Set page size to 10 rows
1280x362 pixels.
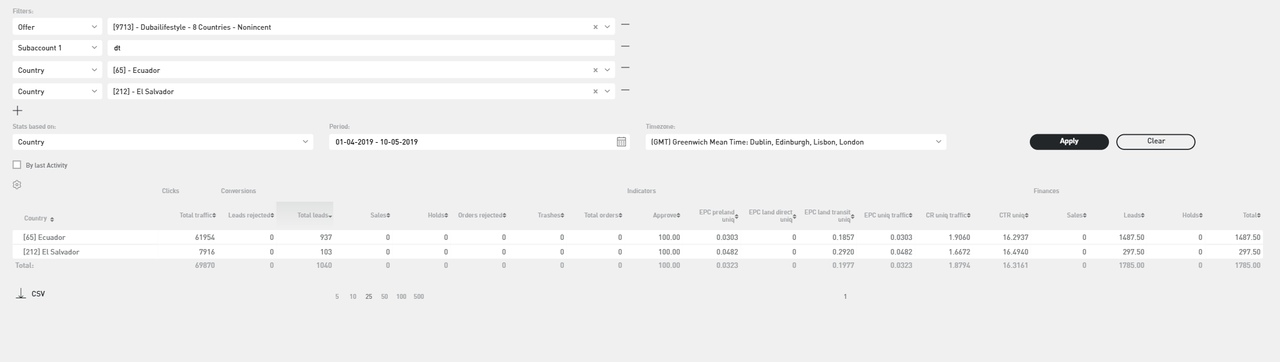[353, 297]
